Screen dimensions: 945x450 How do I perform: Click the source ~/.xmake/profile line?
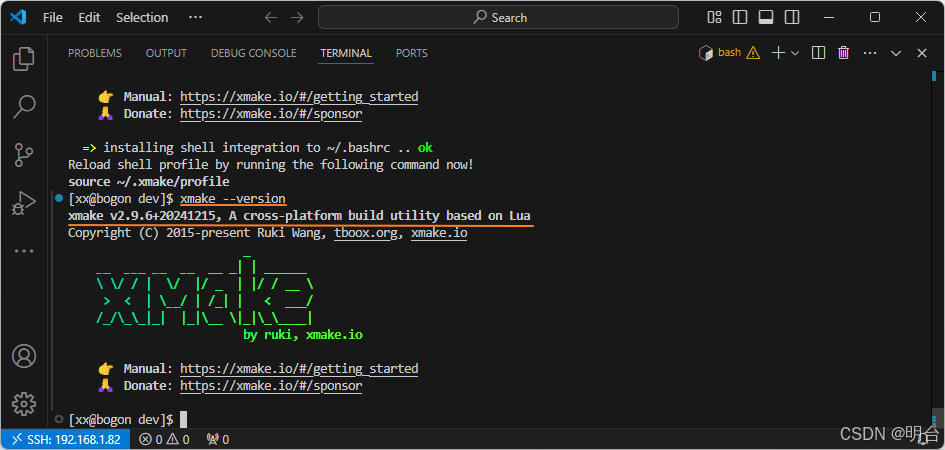[149, 181]
